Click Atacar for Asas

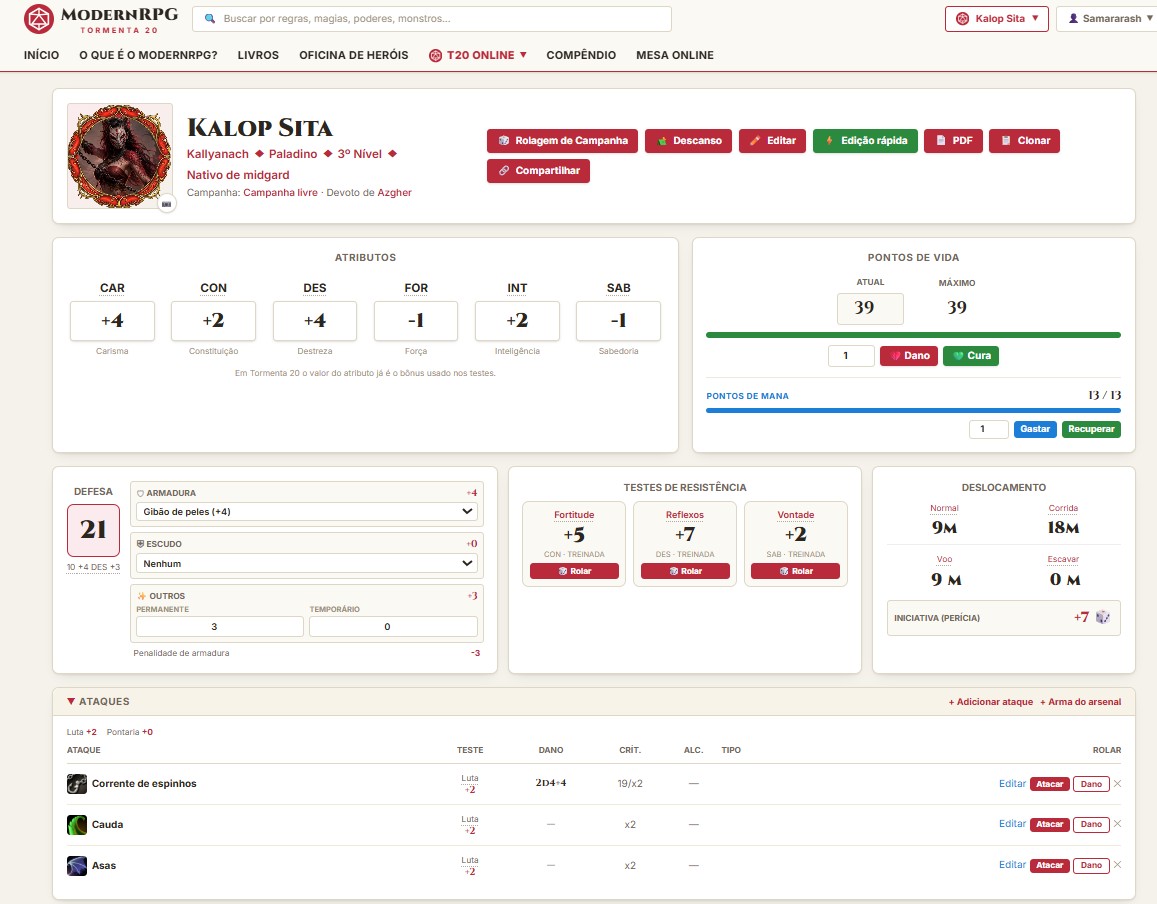(1049, 865)
